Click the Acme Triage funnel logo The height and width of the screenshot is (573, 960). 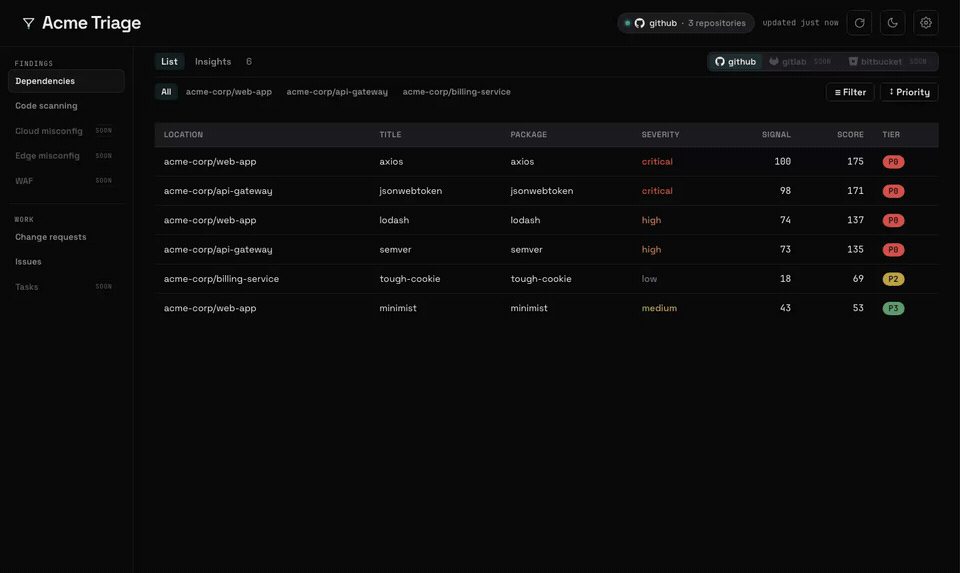click(28, 23)
